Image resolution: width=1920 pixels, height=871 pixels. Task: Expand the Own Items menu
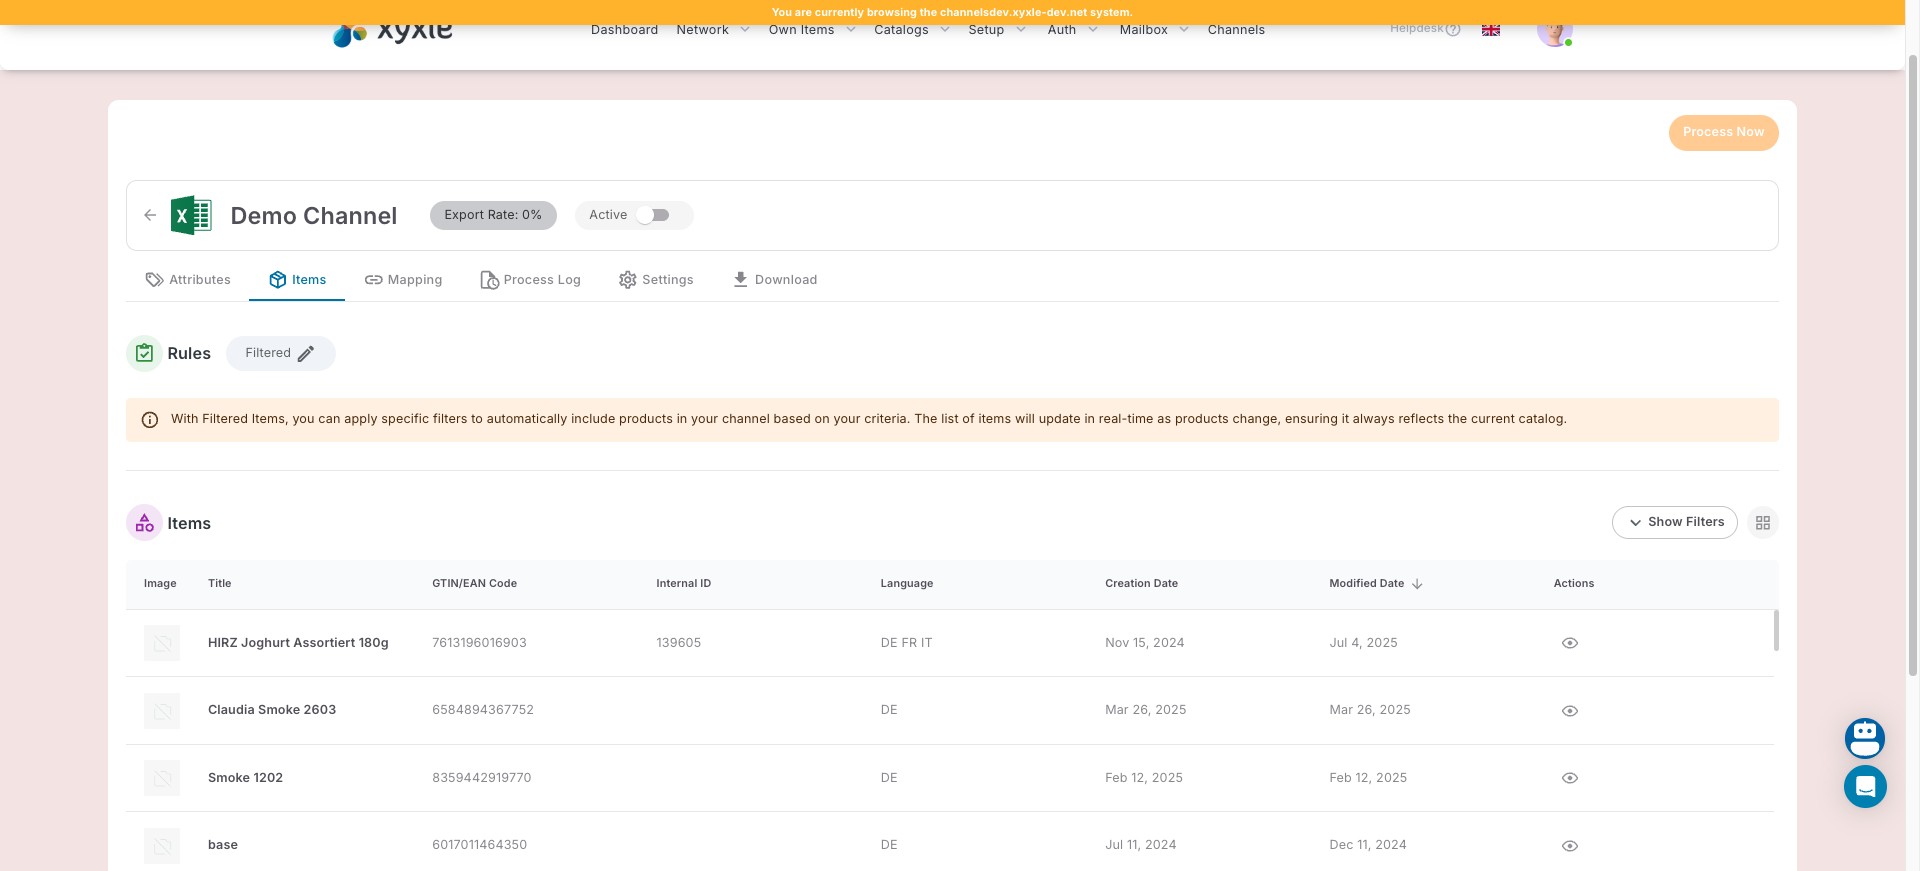[x=811, y=30]
